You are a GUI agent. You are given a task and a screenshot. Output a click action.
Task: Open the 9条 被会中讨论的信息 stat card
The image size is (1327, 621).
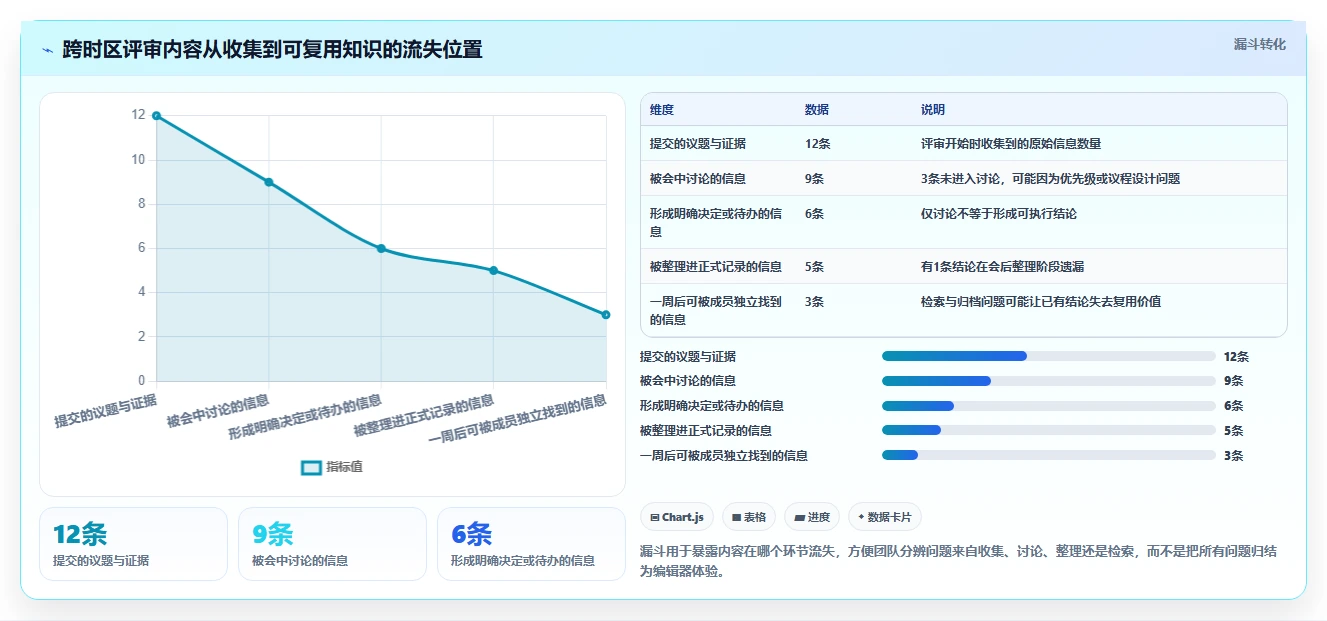point(332,544)
